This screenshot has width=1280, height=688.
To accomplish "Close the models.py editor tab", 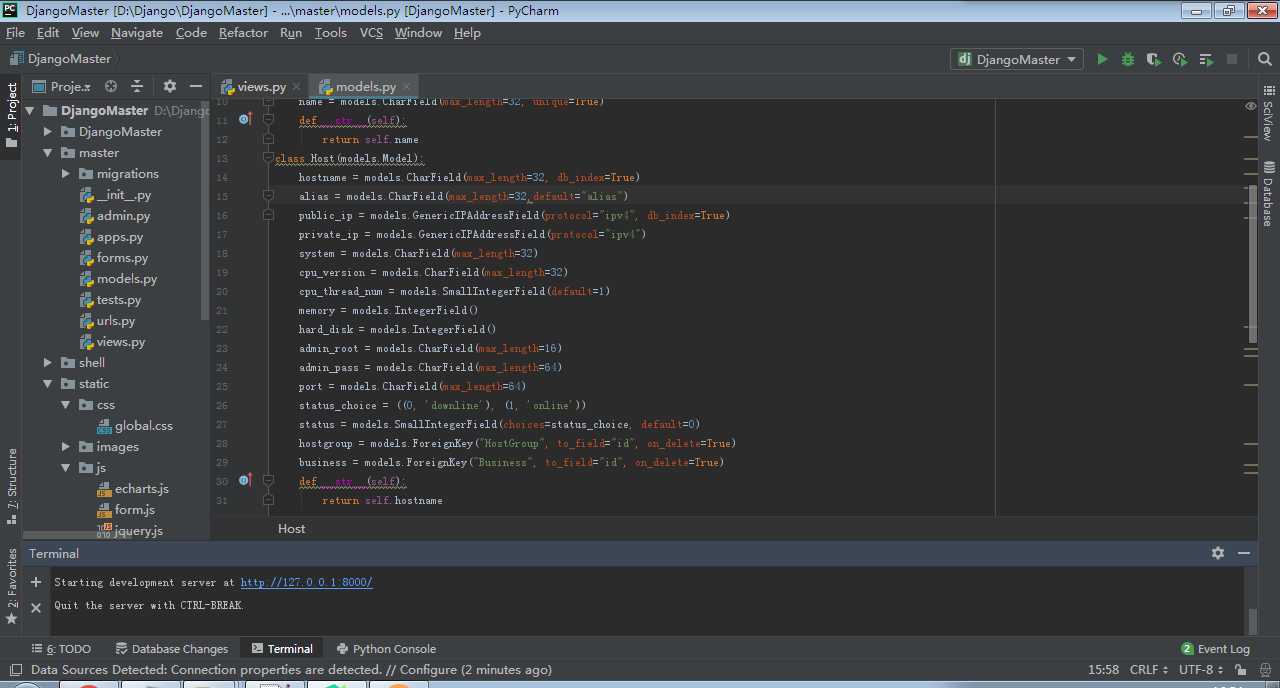I will tap(406, 87).
